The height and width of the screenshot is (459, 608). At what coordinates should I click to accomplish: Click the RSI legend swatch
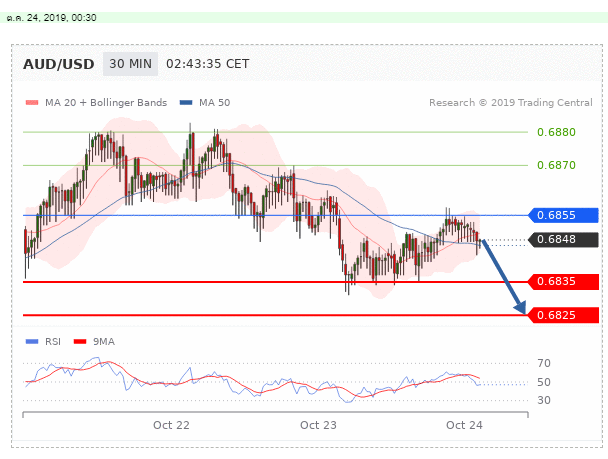[32, 342]
